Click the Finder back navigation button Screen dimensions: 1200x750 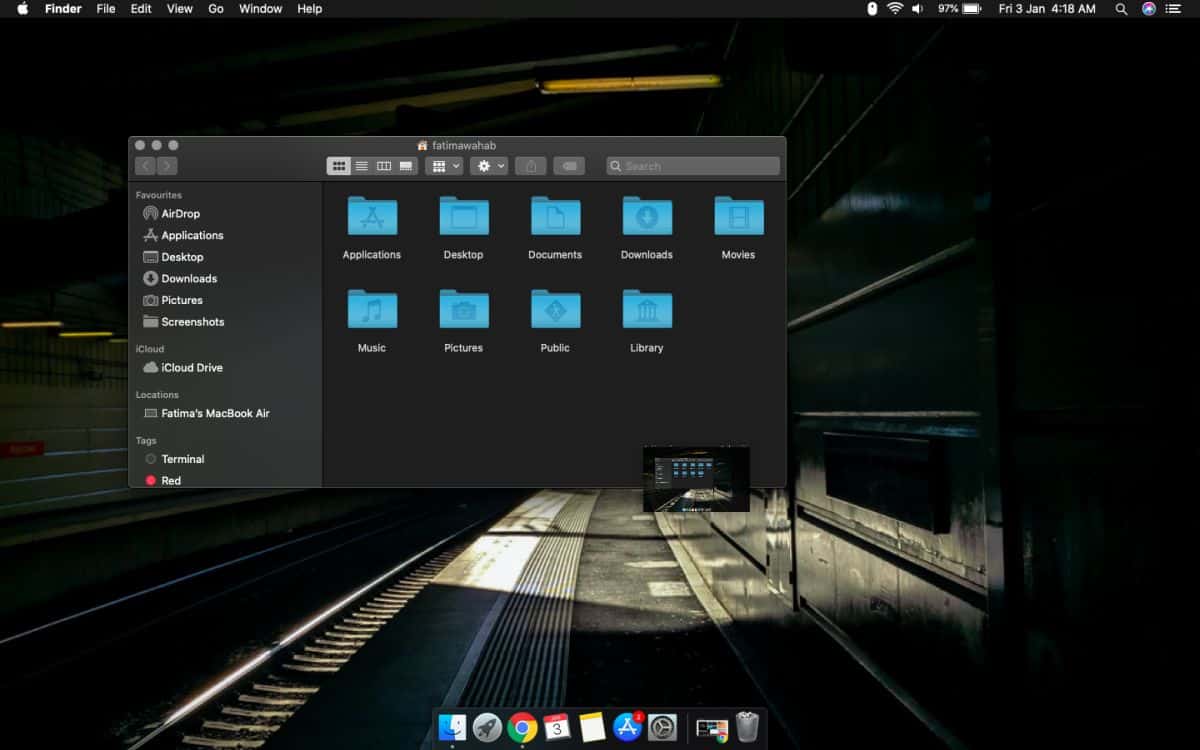(x=147, y=166)
